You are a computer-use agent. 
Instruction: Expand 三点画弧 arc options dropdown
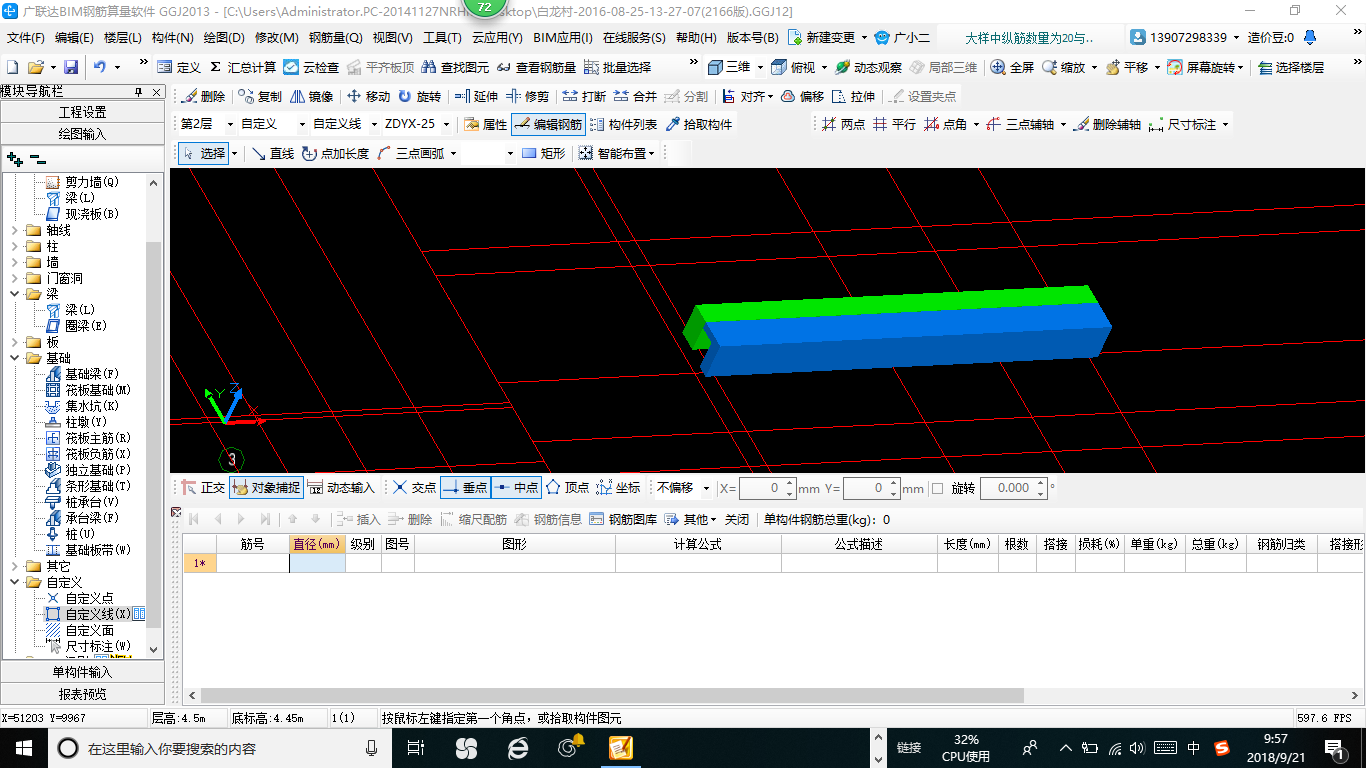click(x=452, y=154)
